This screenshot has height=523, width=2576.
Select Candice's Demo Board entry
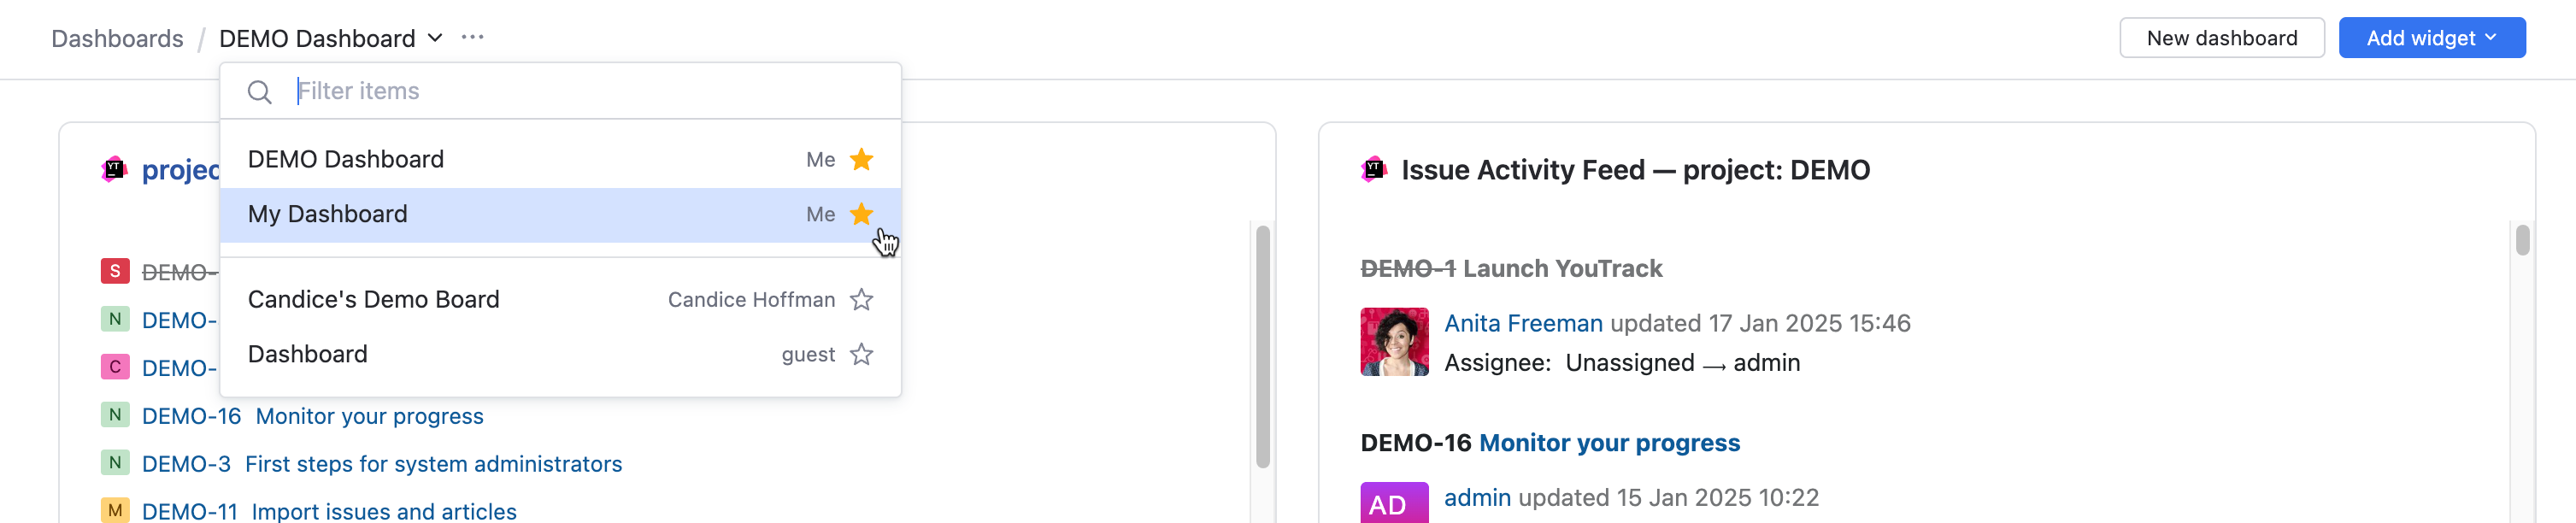(x=373, y=300)
